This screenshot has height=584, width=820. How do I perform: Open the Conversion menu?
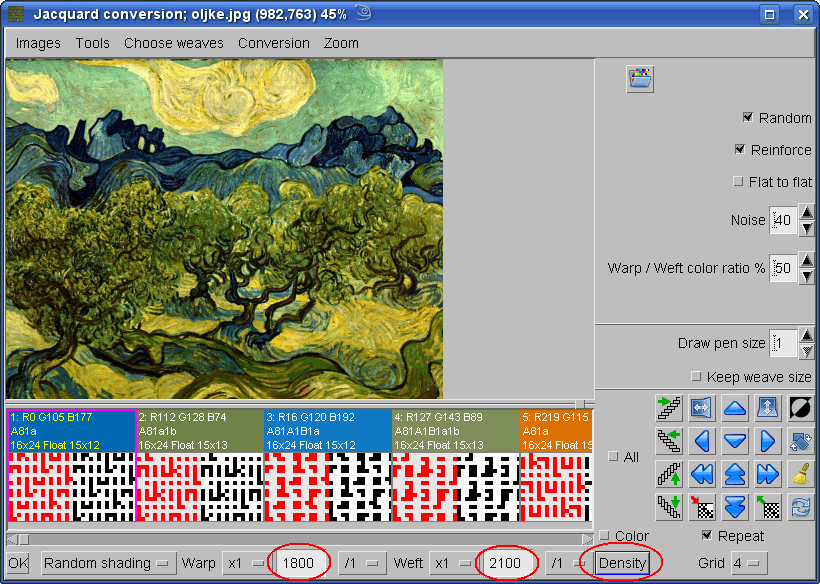tap(273, 43)
